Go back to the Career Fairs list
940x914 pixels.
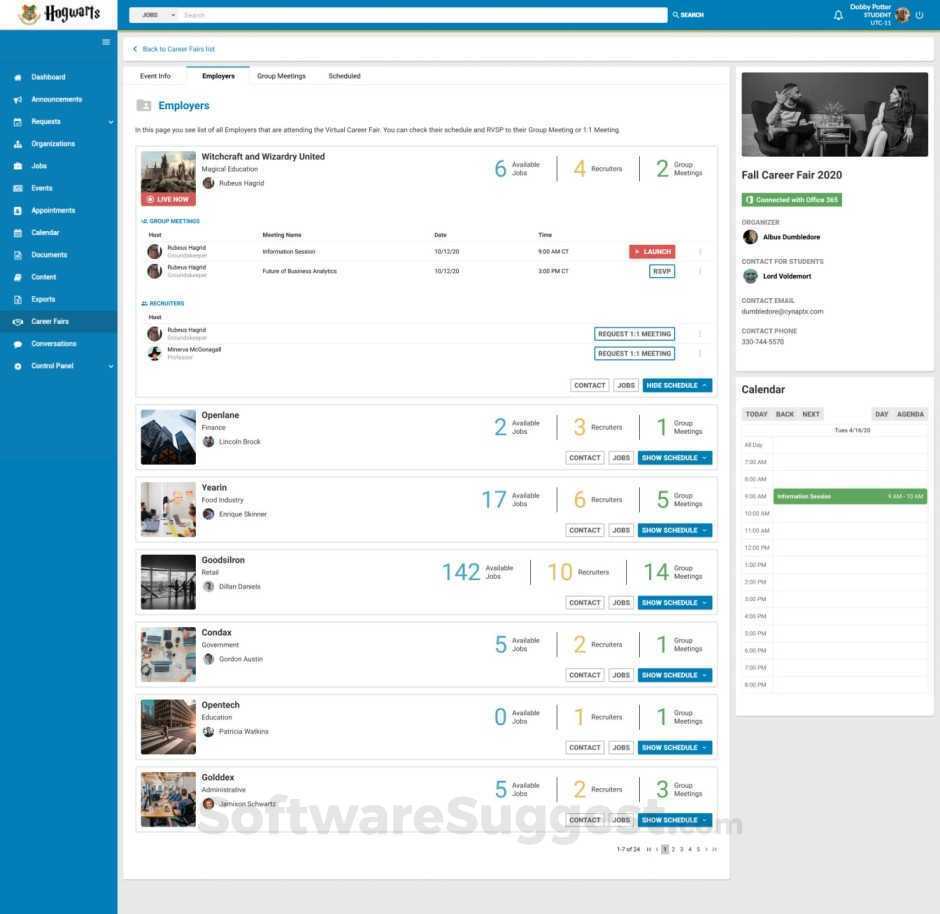tap(173, 48)
